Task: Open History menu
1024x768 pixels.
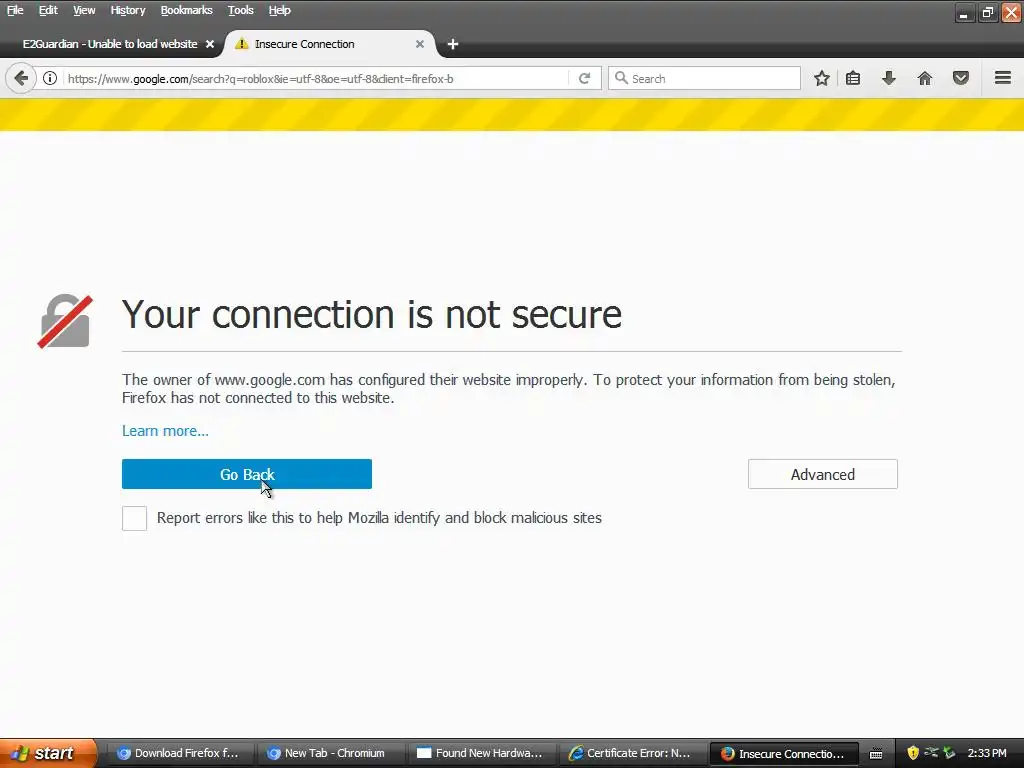Action: click(x=127, y=10)
